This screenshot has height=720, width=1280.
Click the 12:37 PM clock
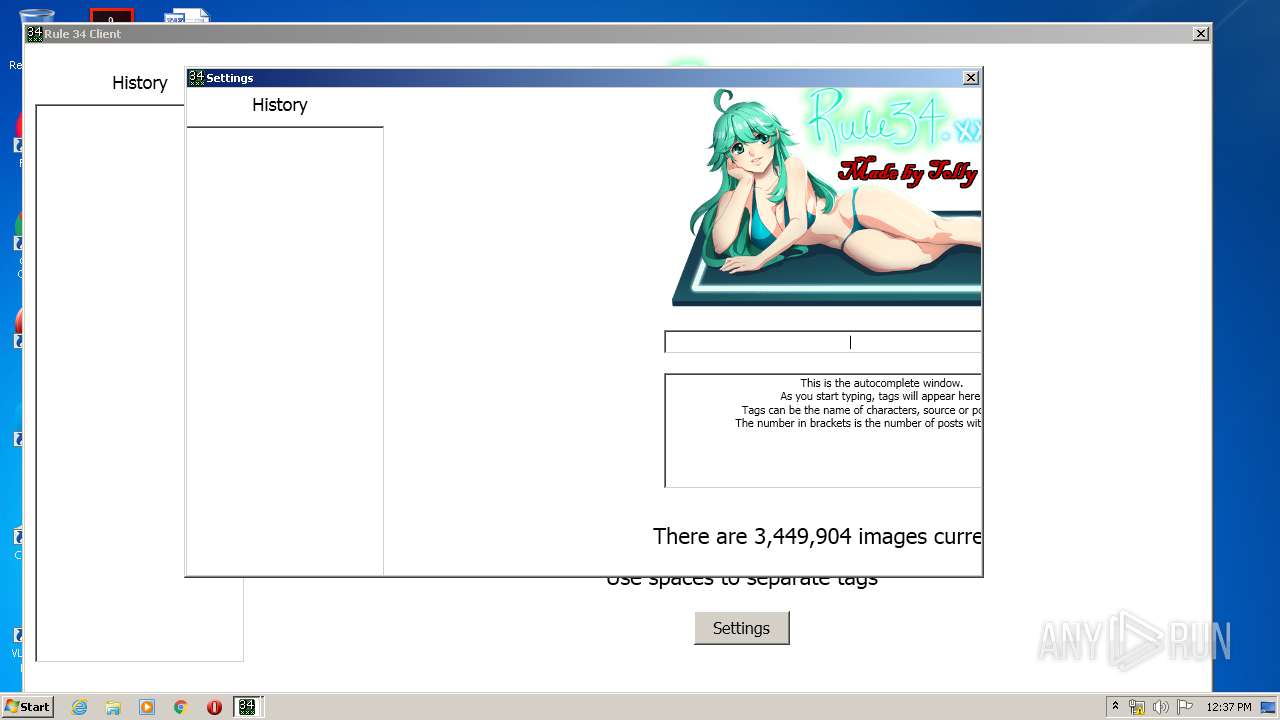(x=1229, y=707)
